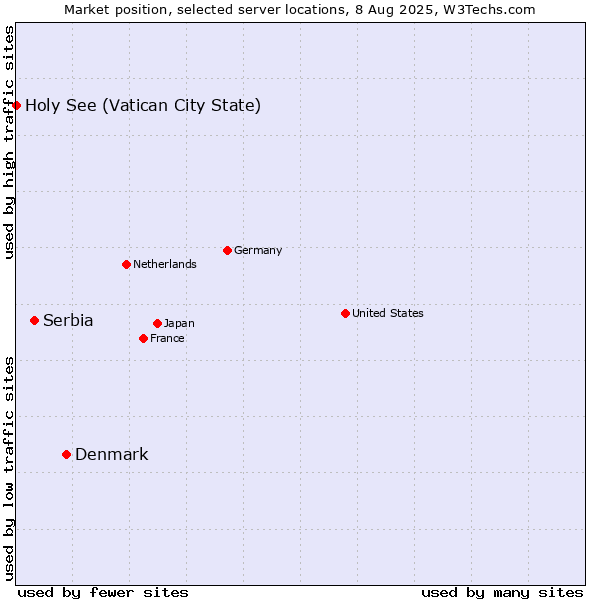Select the 'Denmark' label text

click(112, 455)
